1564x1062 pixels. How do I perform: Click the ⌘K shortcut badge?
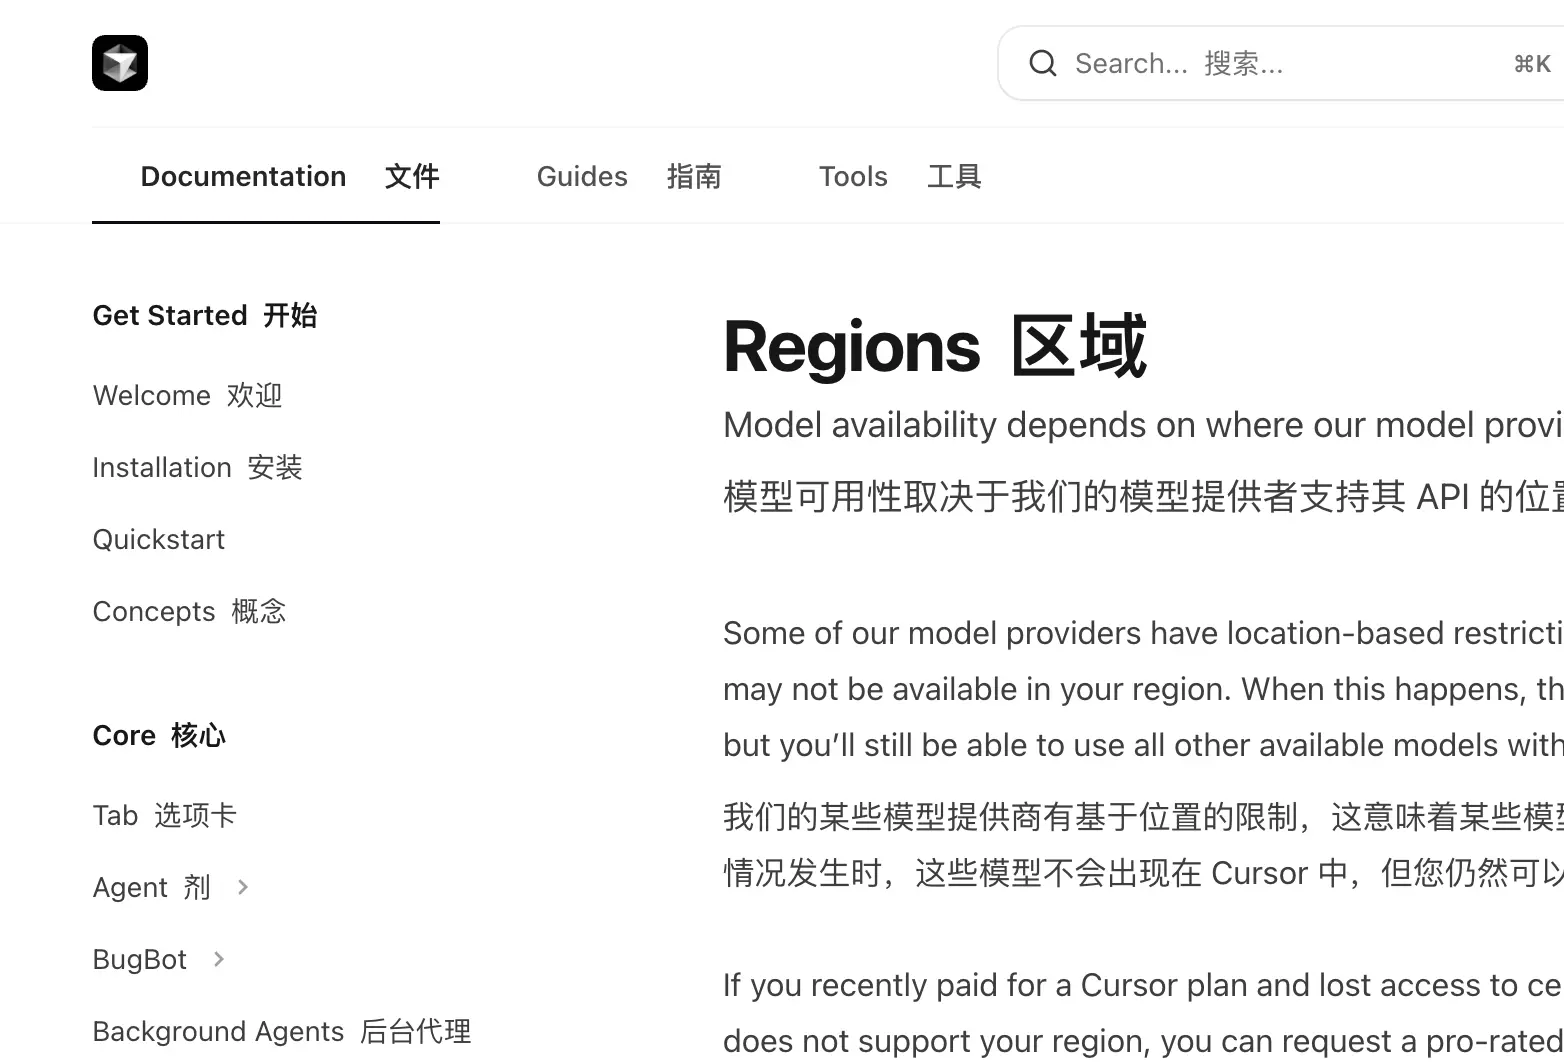coord(1531,63)
